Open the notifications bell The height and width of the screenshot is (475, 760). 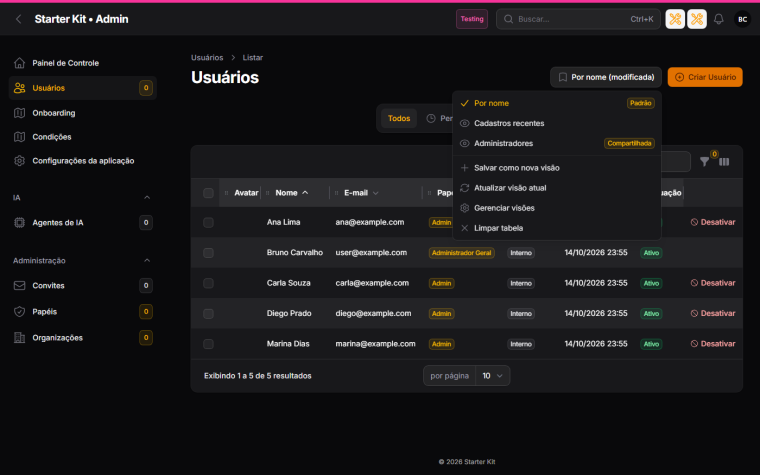(718, 19)
